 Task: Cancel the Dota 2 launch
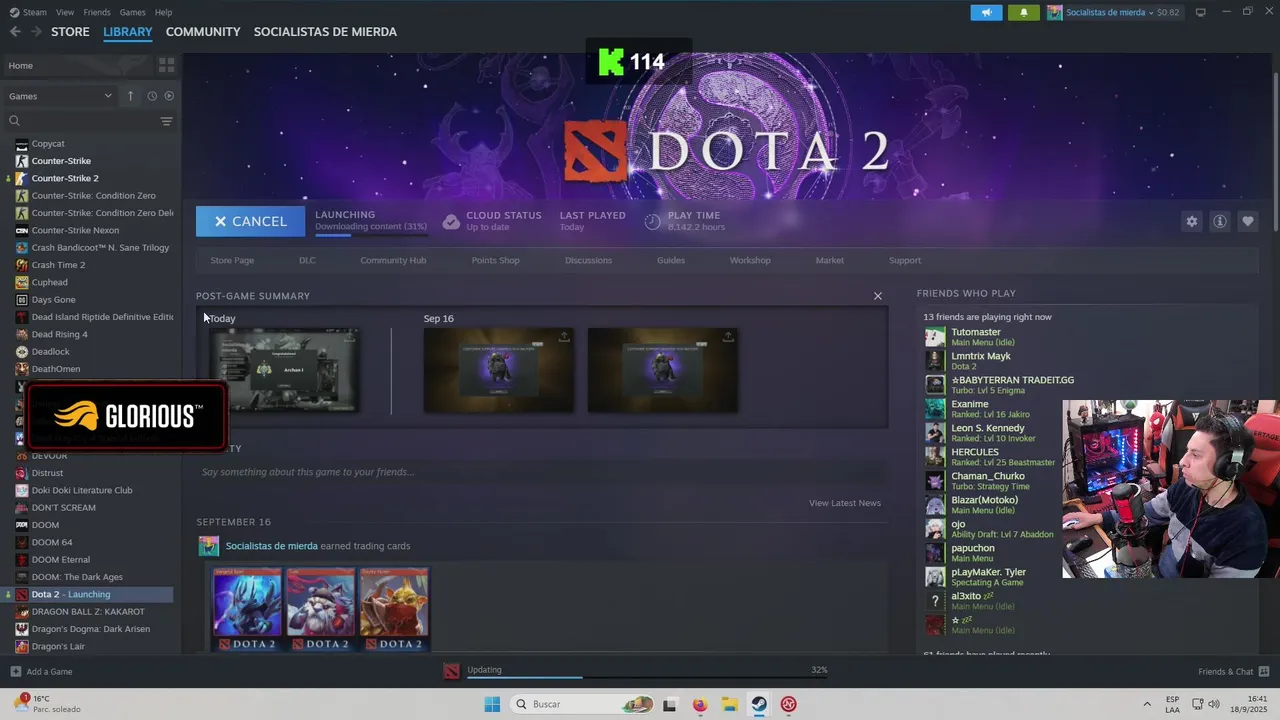pyautogui.click(x=250, y=221)
